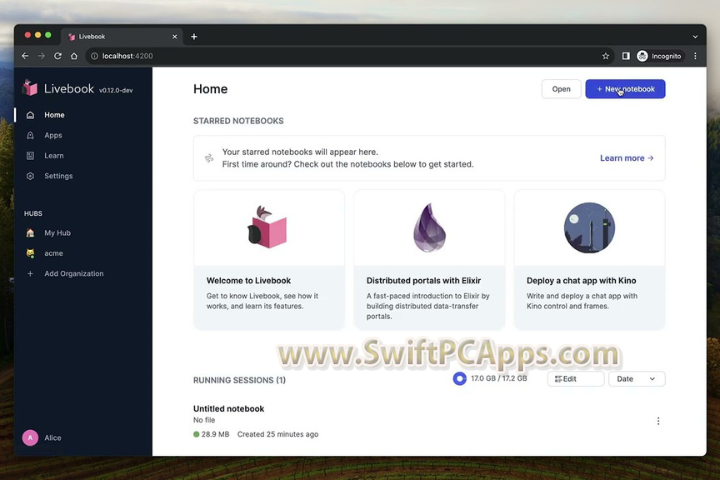
Task: Click the Learn book icon in sidebar
Action: [x=30, y=156]
